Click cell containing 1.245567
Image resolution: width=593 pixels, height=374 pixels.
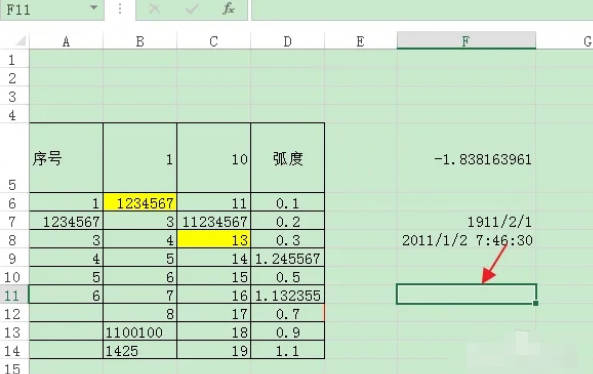click(x=287, y=258)
